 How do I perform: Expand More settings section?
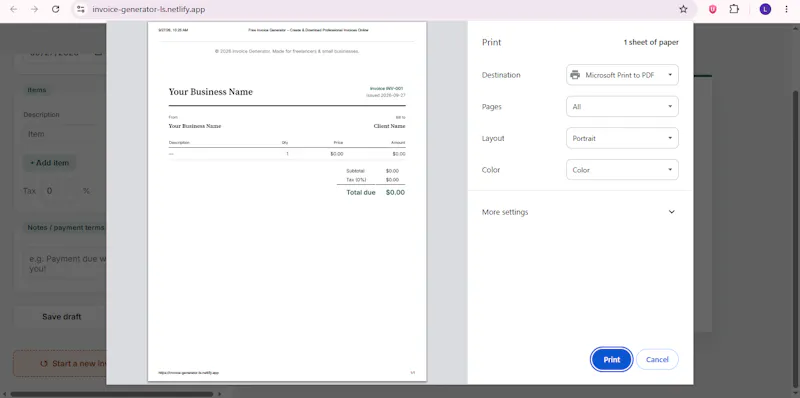point(579,212)
